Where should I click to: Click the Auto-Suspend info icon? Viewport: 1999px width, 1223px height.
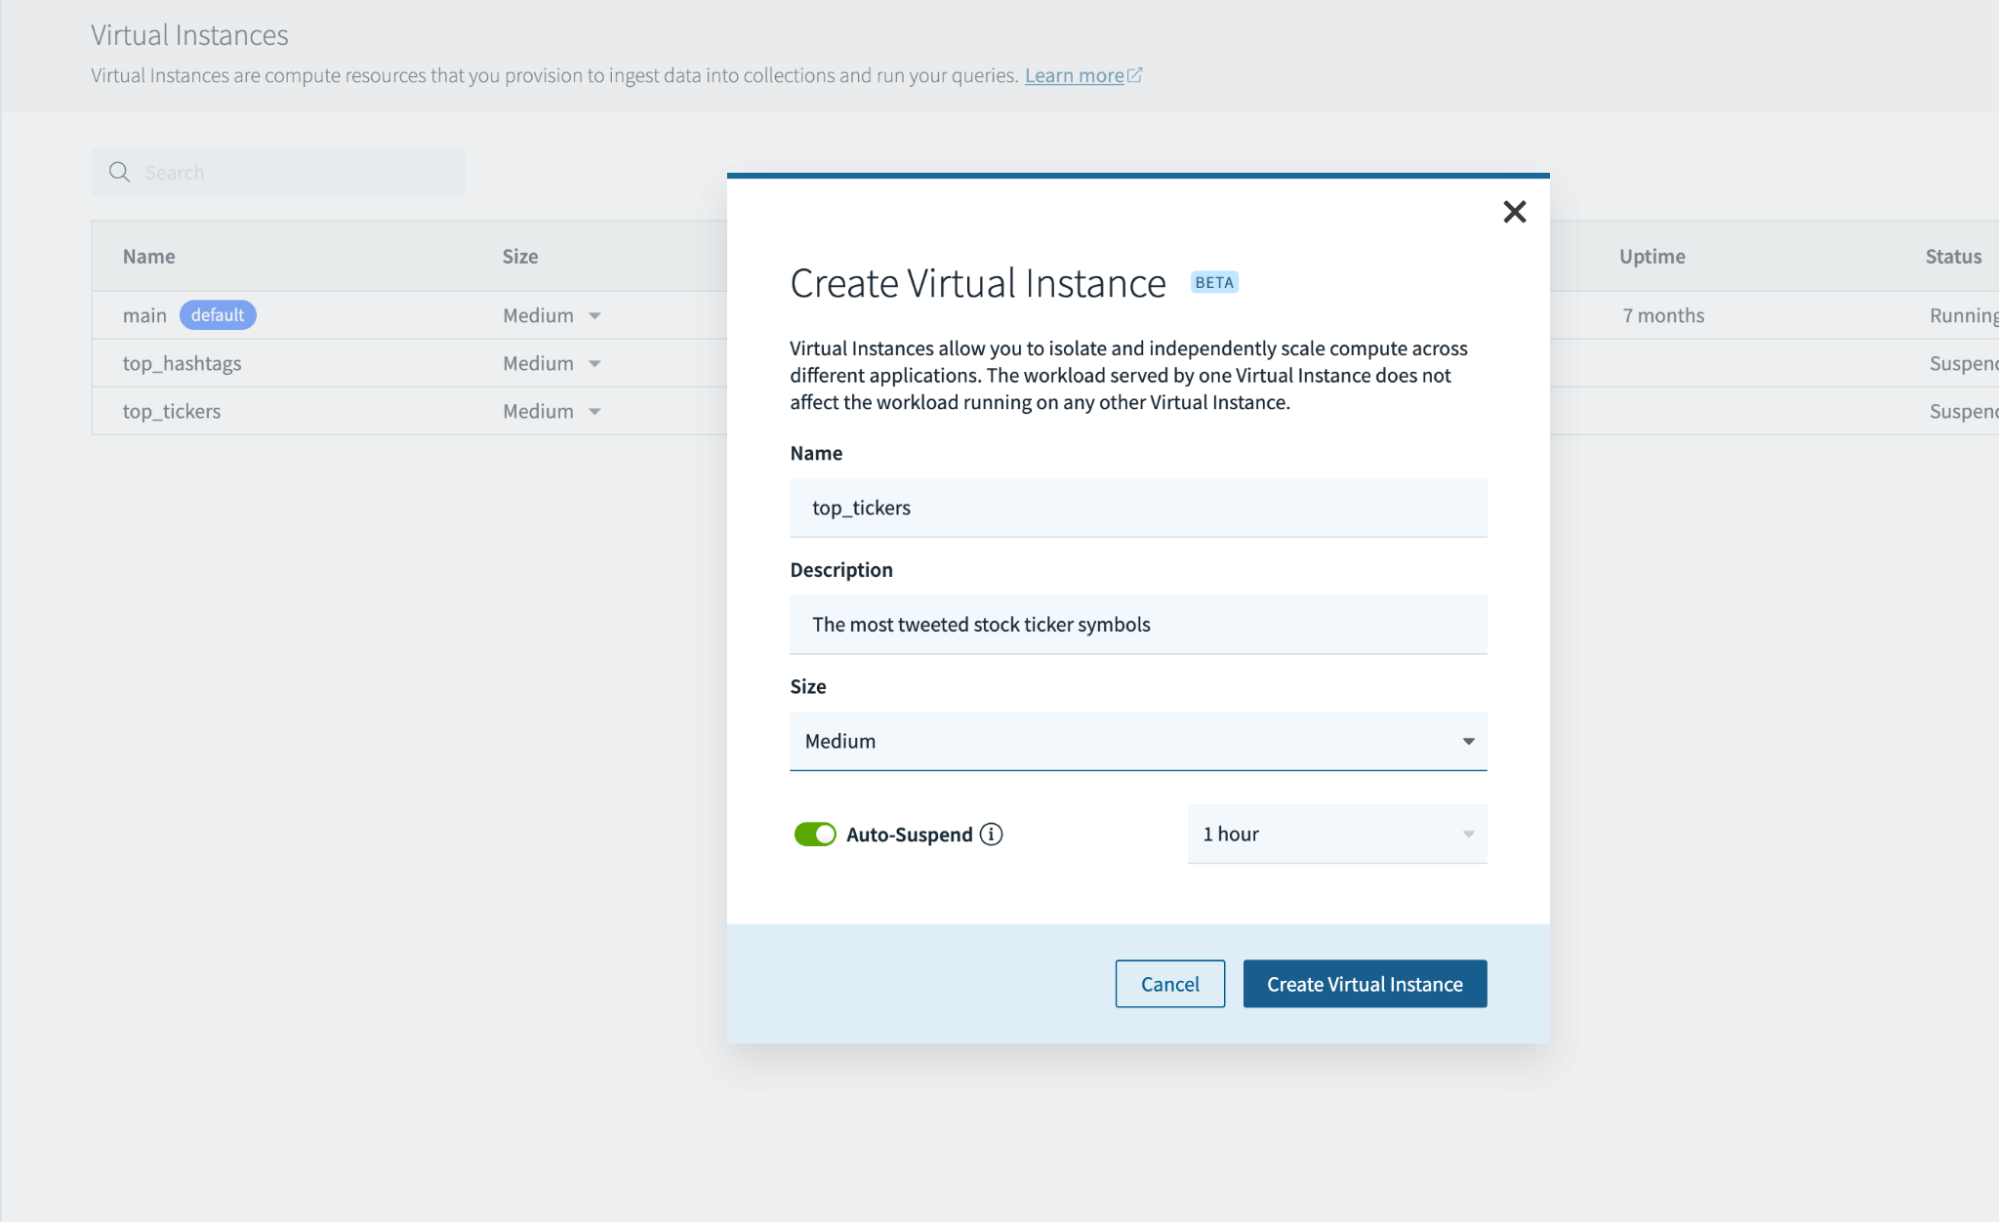pos(991,834)
